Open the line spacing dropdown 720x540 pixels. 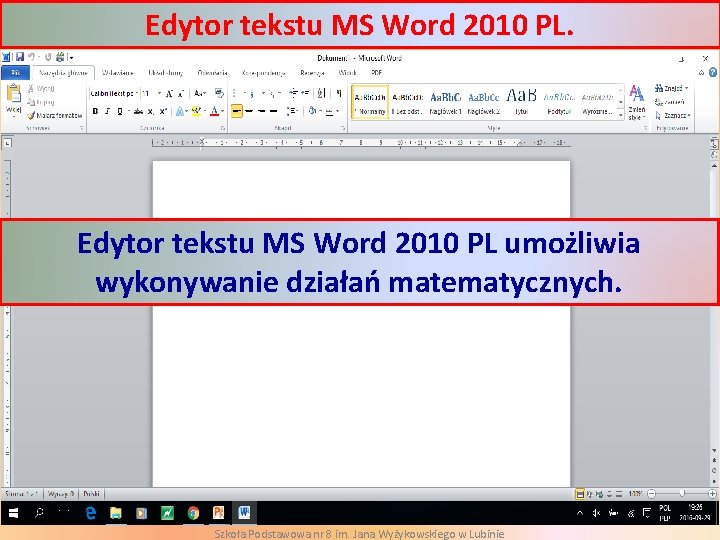292,111
